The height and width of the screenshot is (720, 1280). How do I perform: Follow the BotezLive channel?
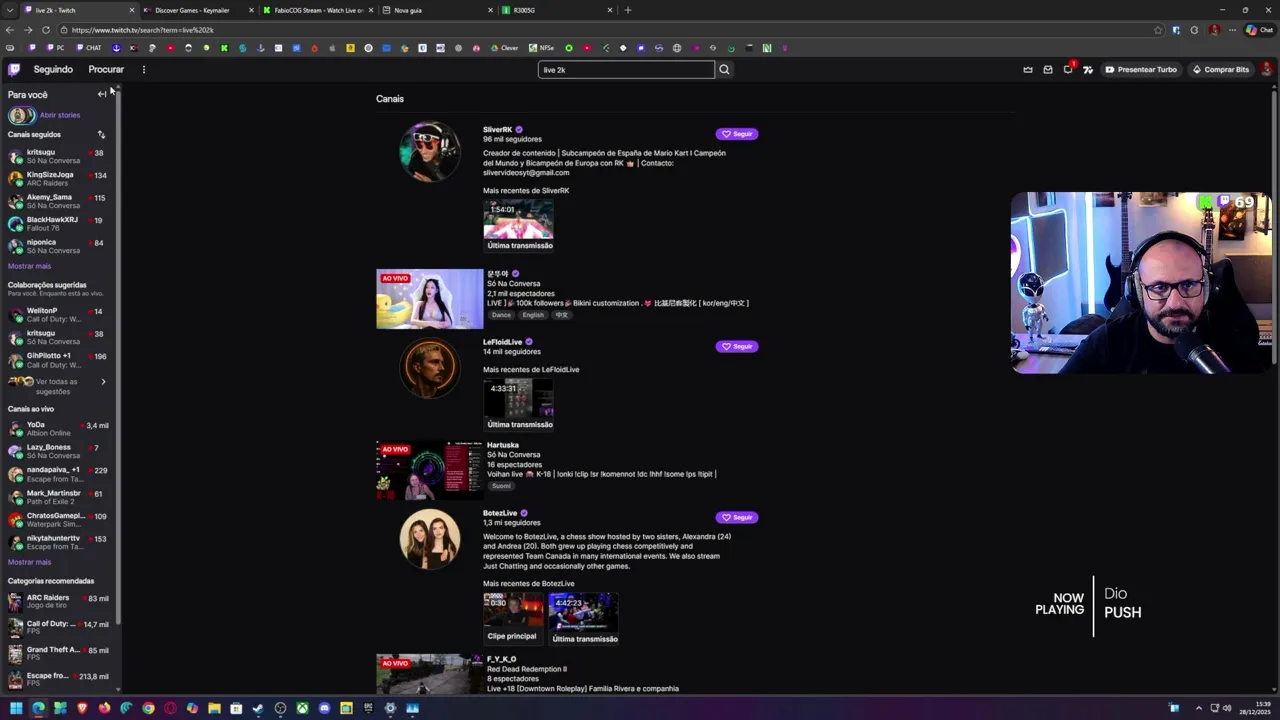pos(737,517)
